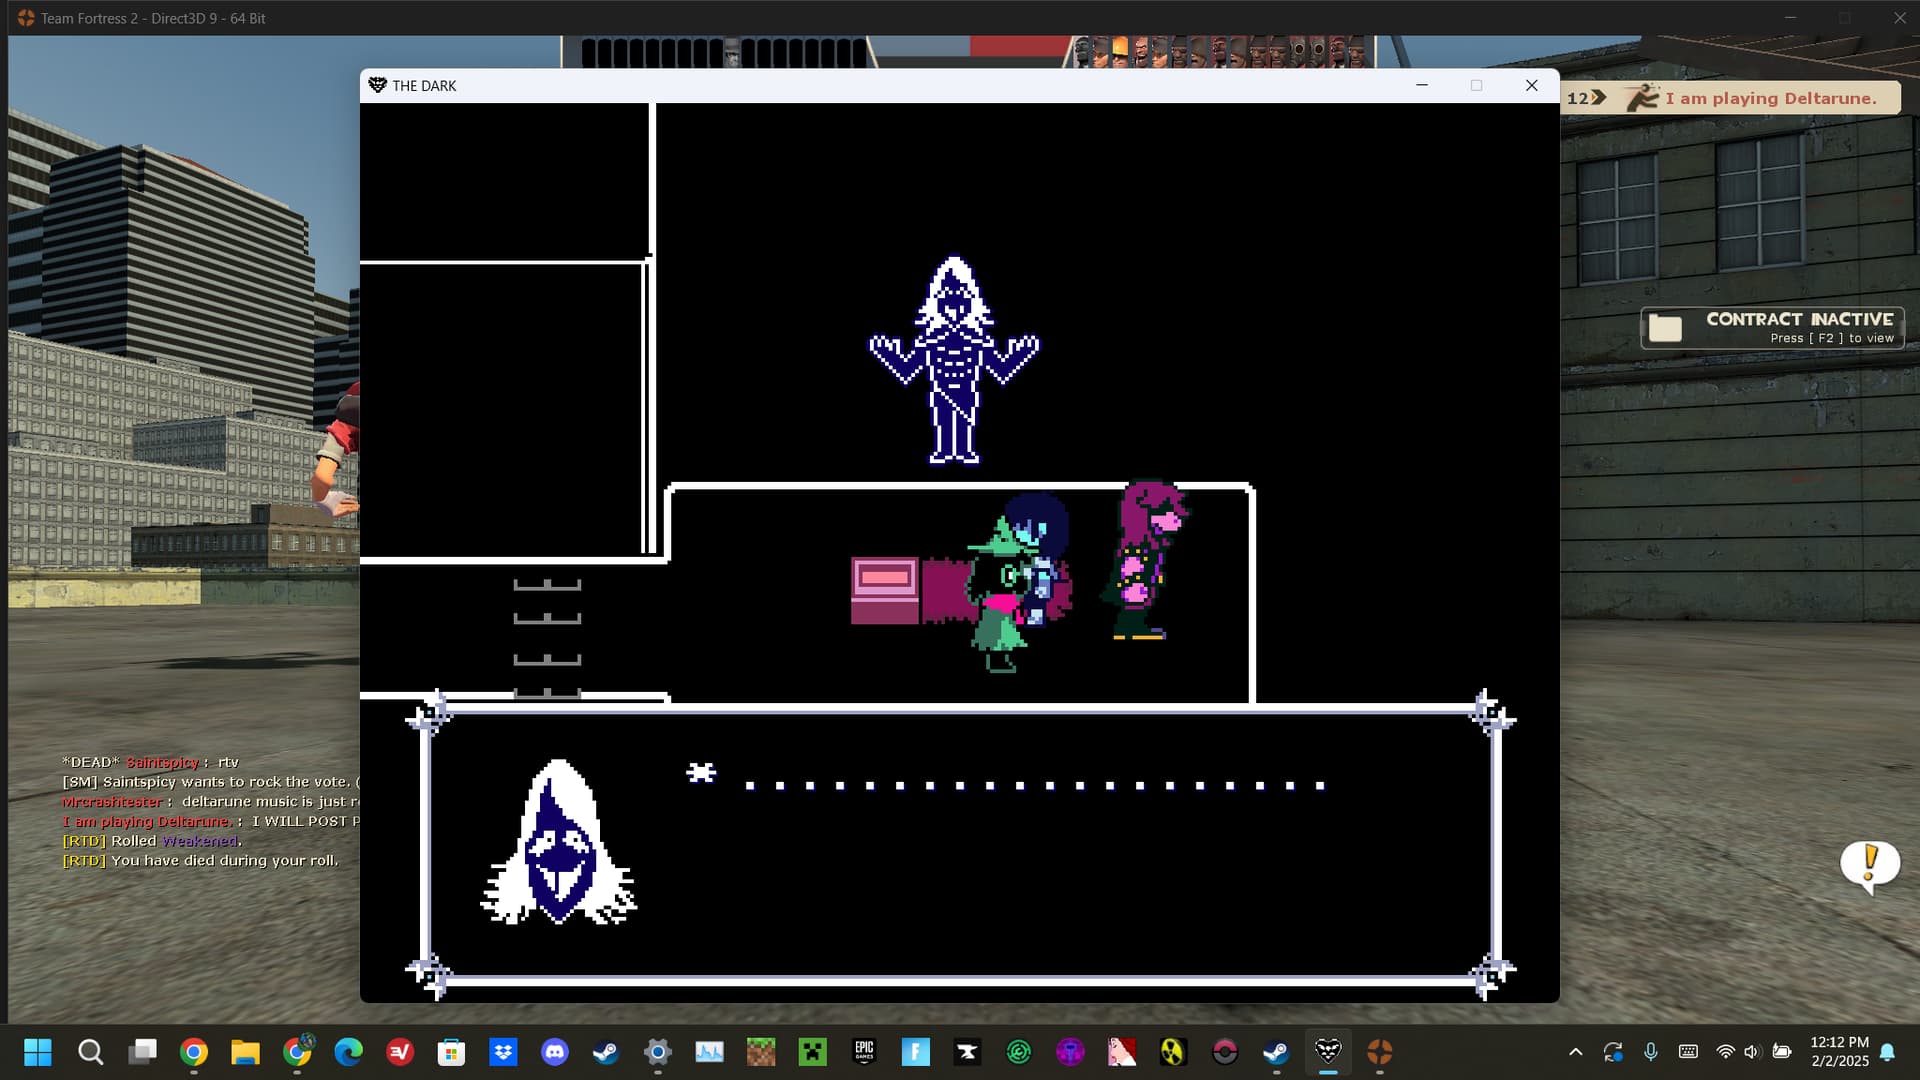Minimize THE DARK window
The image size is (1920, 1080).
point(1421,85)
